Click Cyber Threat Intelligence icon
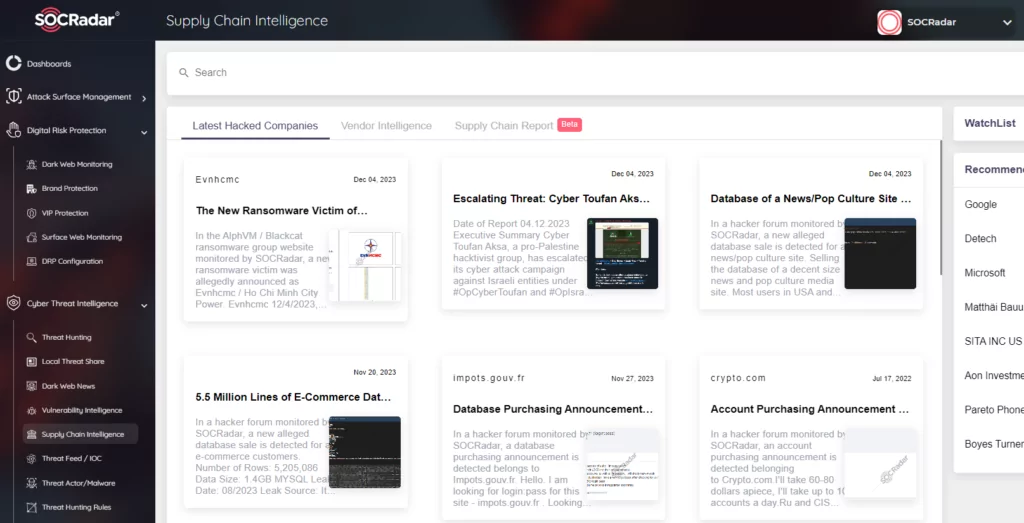Image resolution: width=1024 pixels, height=523 pixels. 14,303
